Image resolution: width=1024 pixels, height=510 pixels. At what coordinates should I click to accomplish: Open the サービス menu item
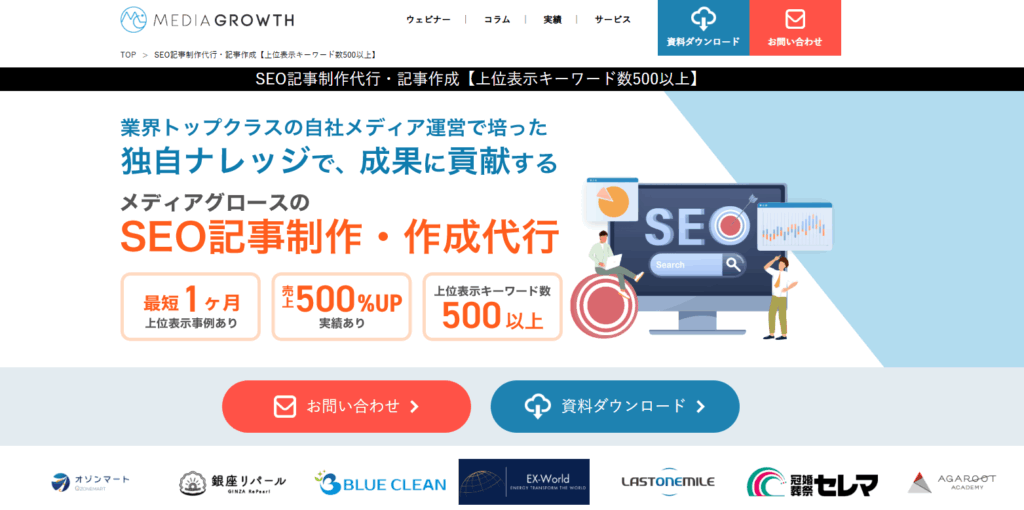point(613,20)
